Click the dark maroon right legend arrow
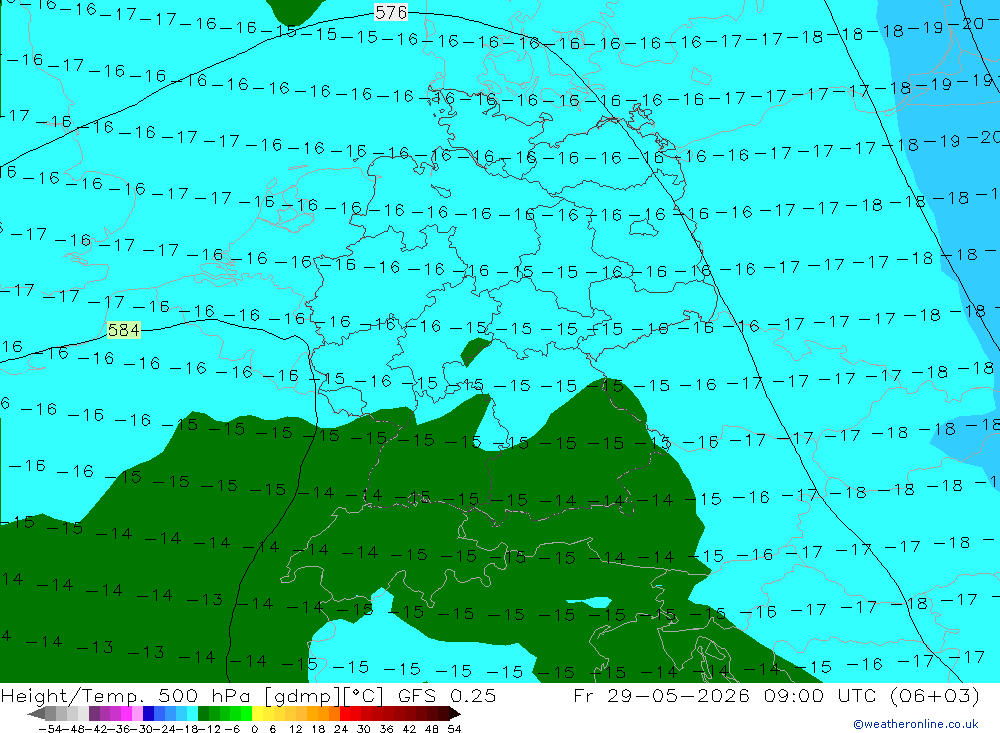Viewport: 1000px width, 733px height. click(455, 713)
